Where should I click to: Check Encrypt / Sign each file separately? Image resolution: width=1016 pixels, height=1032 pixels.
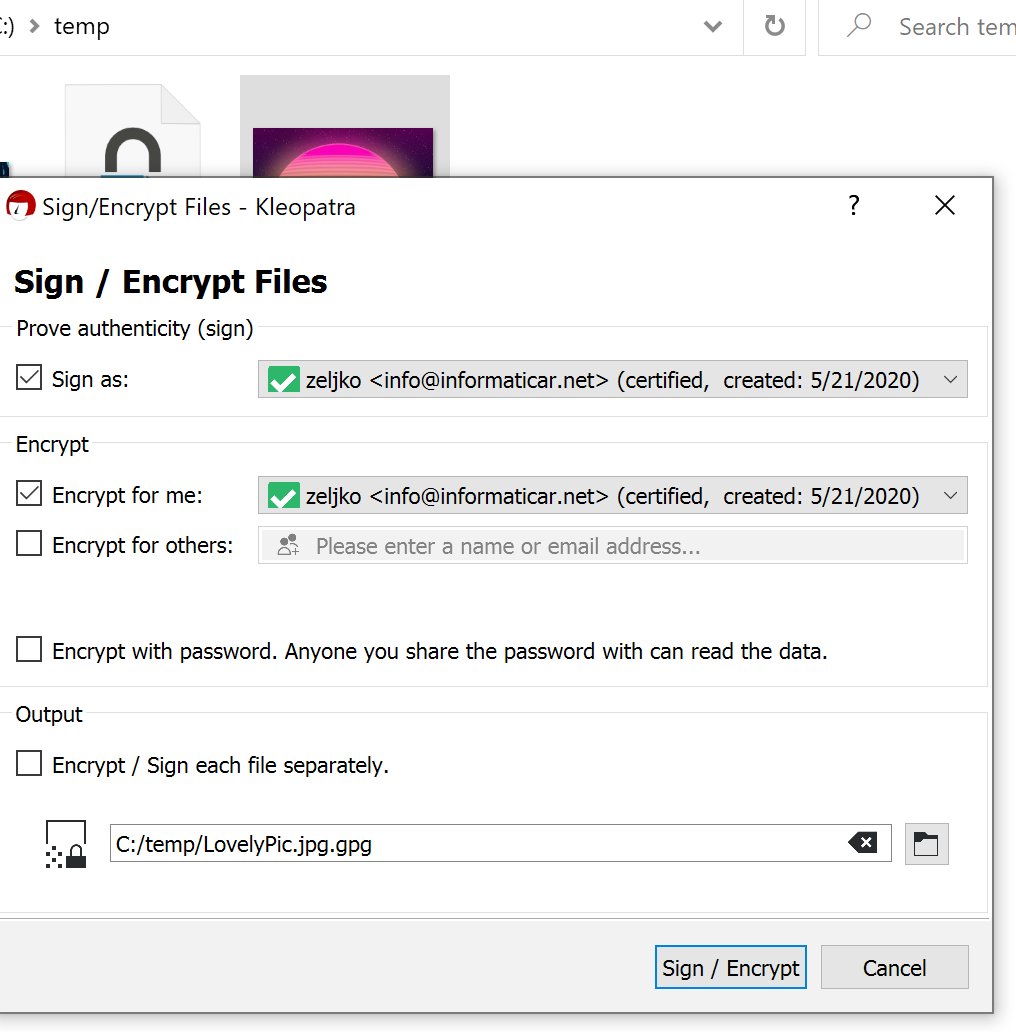tap(29, 763)
